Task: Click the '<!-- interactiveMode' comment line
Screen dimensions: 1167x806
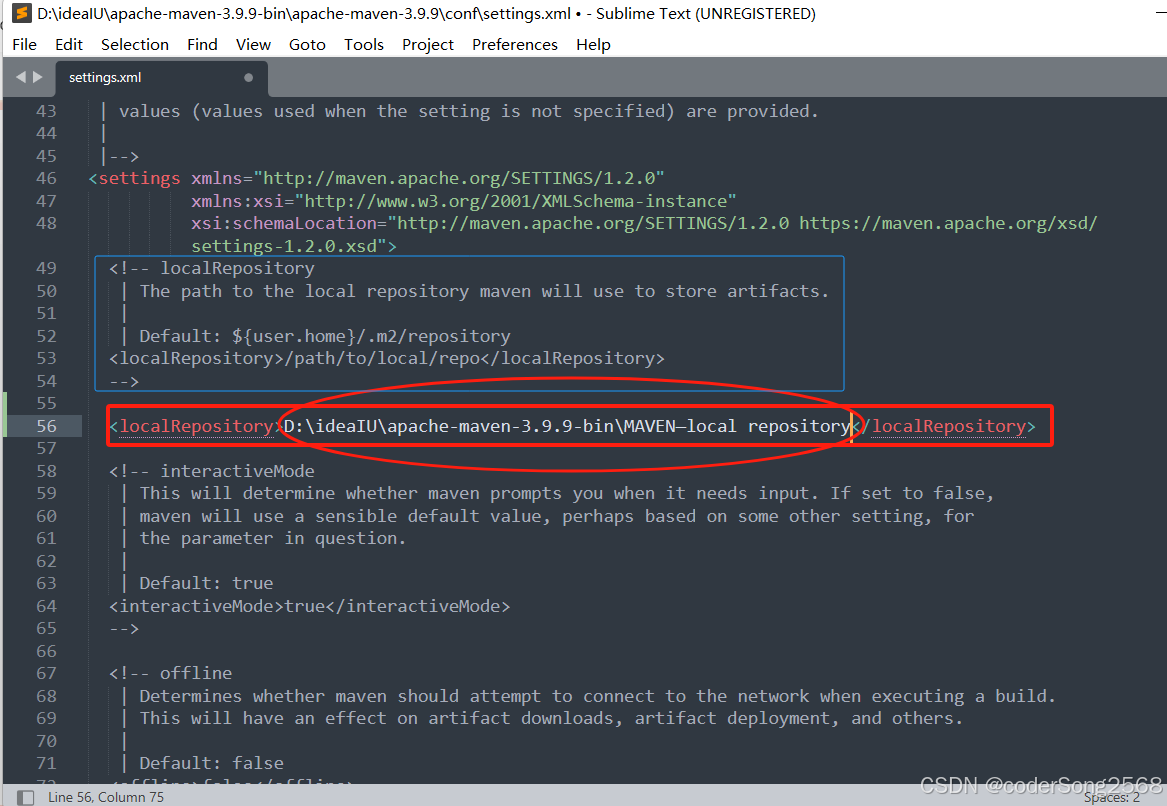Action: tap(211, 471)
